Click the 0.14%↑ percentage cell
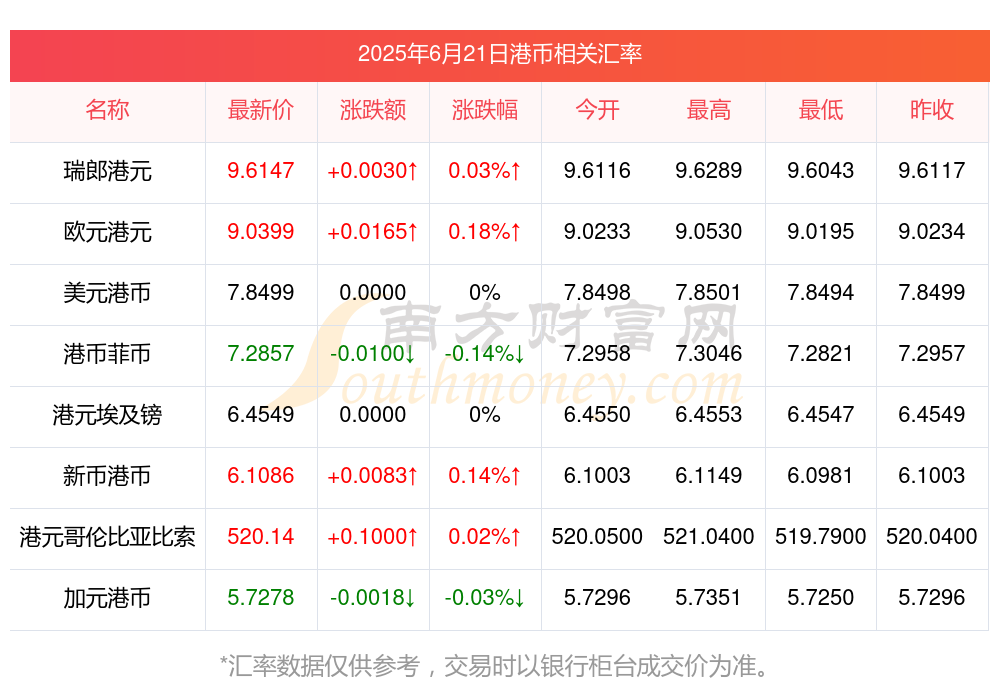 [x=485, y=475]
